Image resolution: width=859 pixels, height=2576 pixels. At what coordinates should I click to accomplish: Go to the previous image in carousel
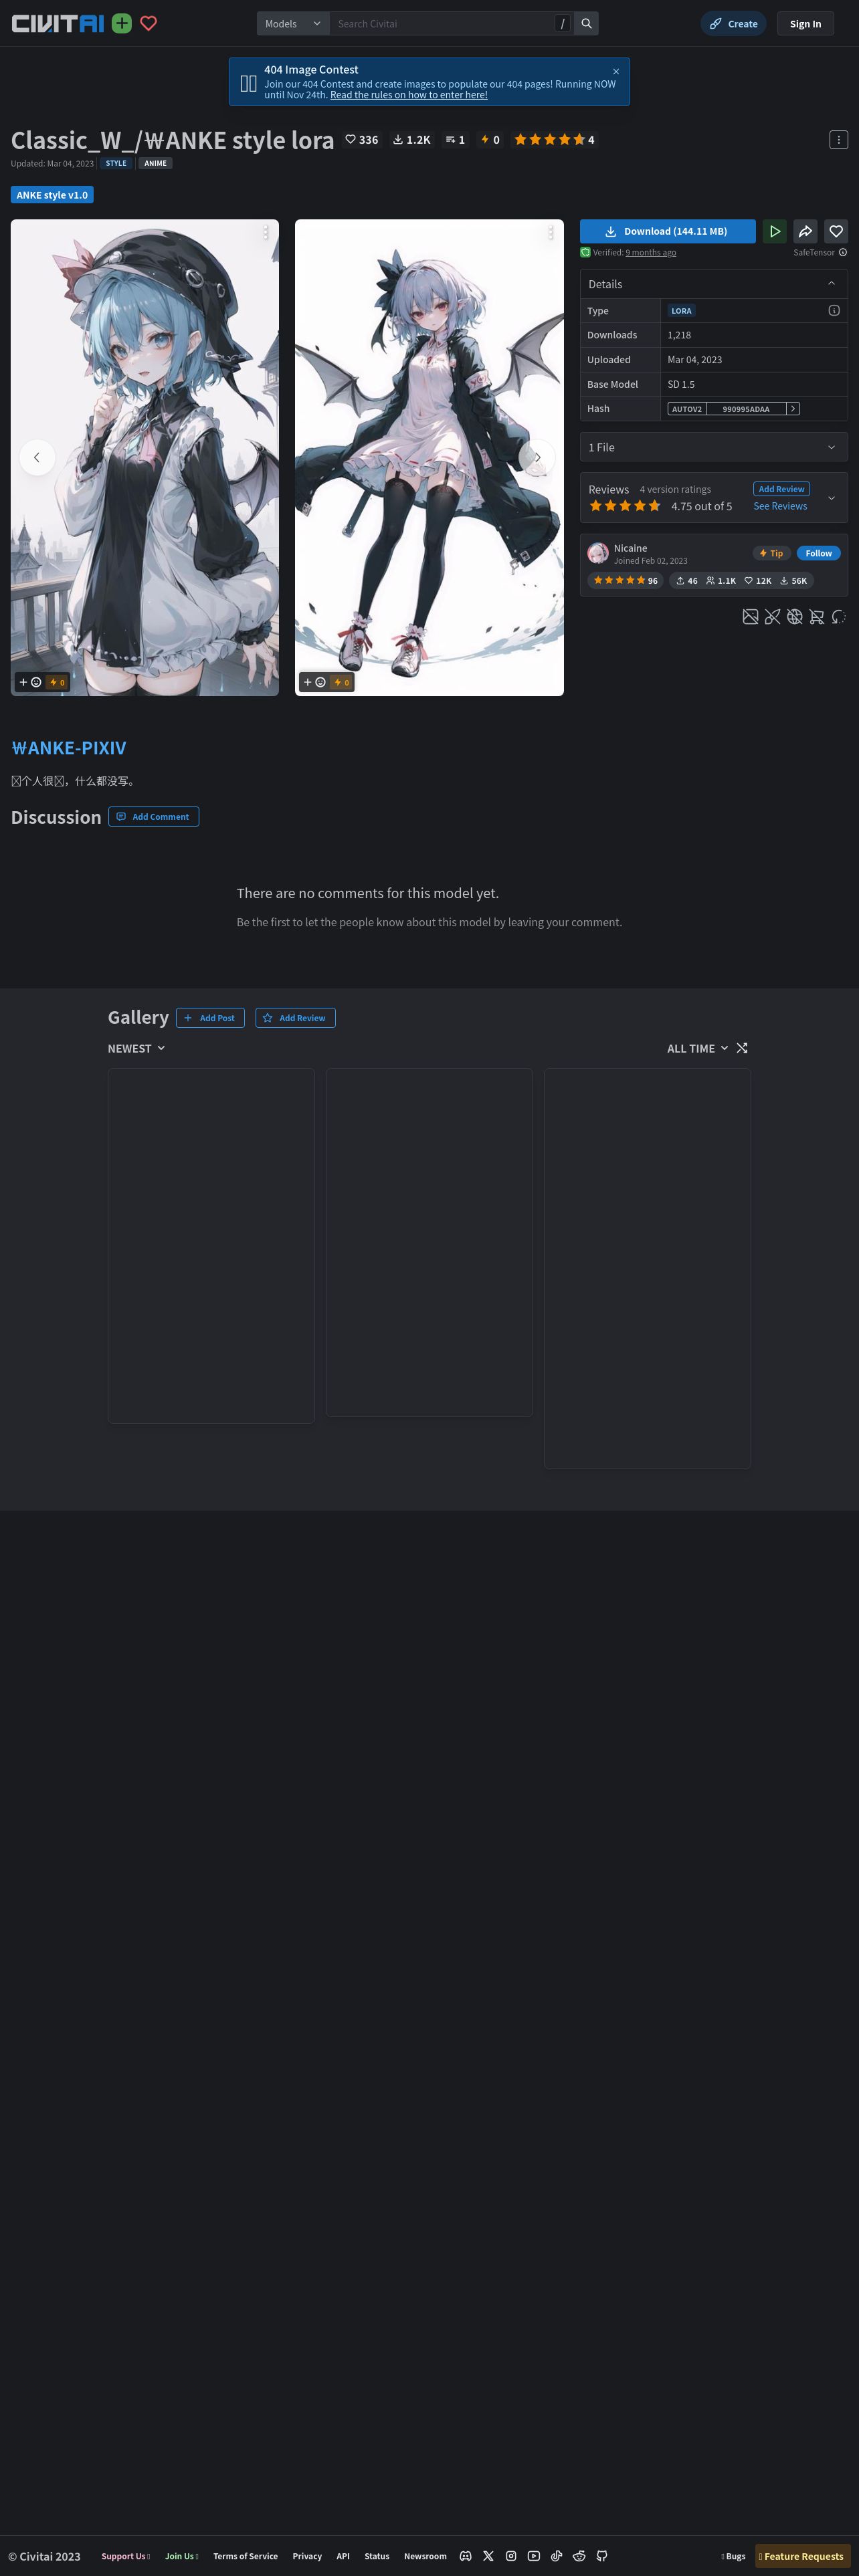(x=37, y=457)
